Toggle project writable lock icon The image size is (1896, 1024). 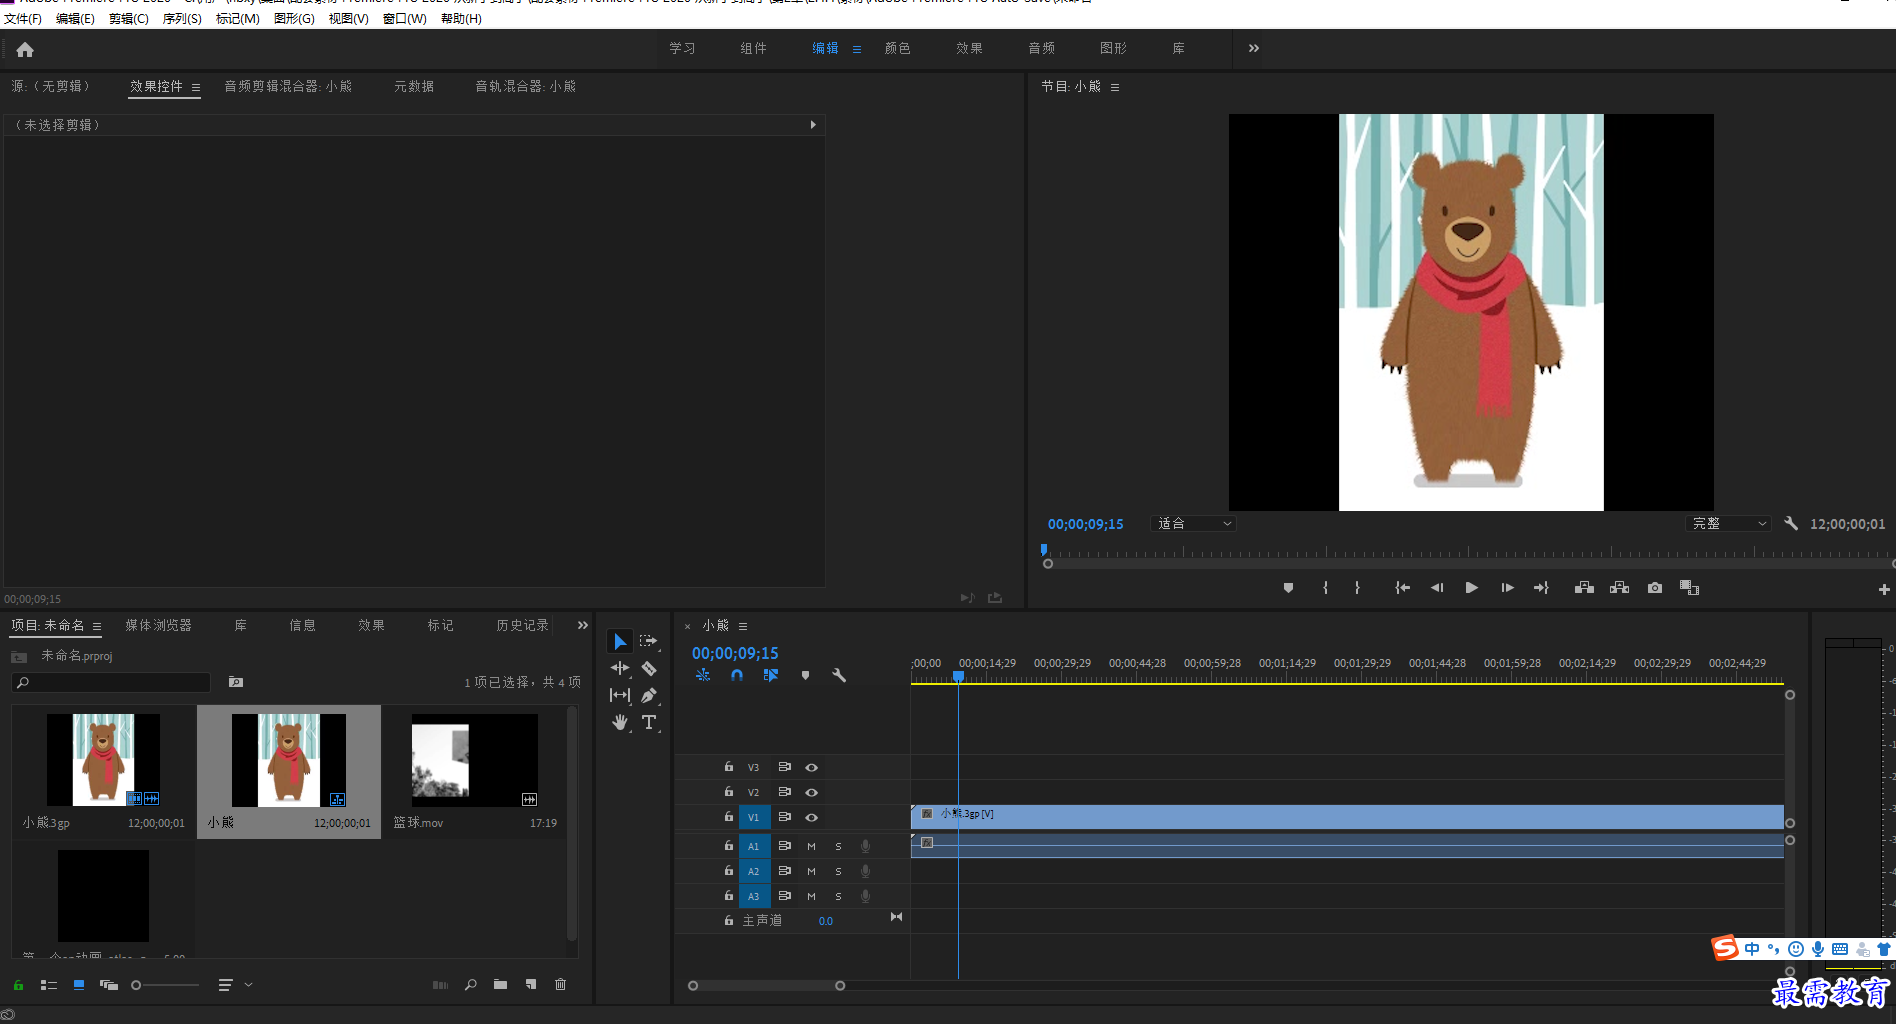[x=18, y=985]
